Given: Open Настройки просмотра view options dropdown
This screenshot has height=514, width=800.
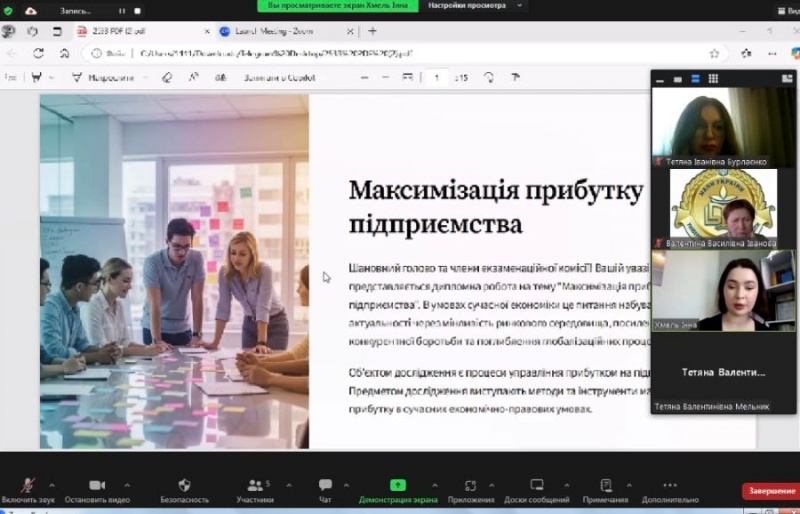Looking at the screenshot, I should [474, 6].
